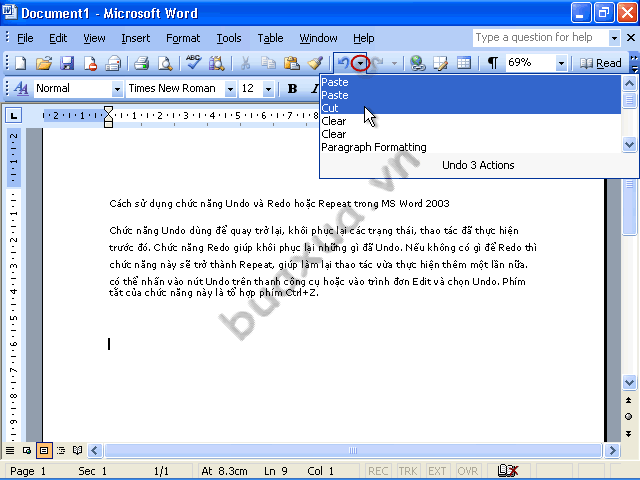Toggle OVR overtype indicator

(x=467, y=471)
